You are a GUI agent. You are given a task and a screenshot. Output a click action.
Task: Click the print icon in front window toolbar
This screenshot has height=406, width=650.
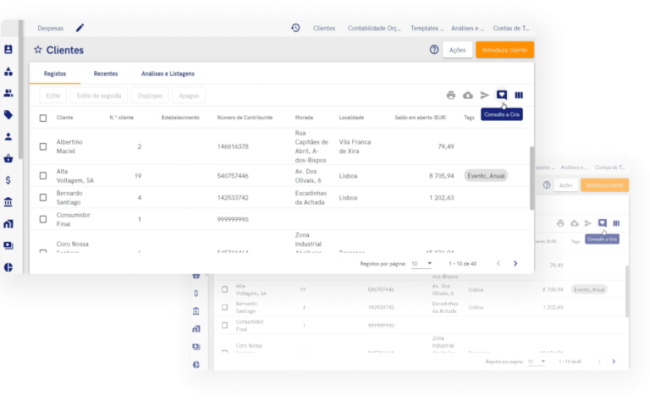click(x=451, y=95)
